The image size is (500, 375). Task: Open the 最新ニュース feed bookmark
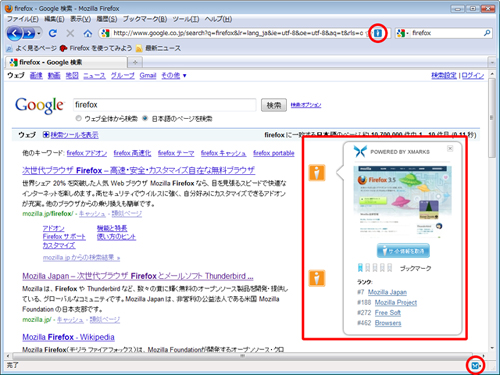[158, 48]
